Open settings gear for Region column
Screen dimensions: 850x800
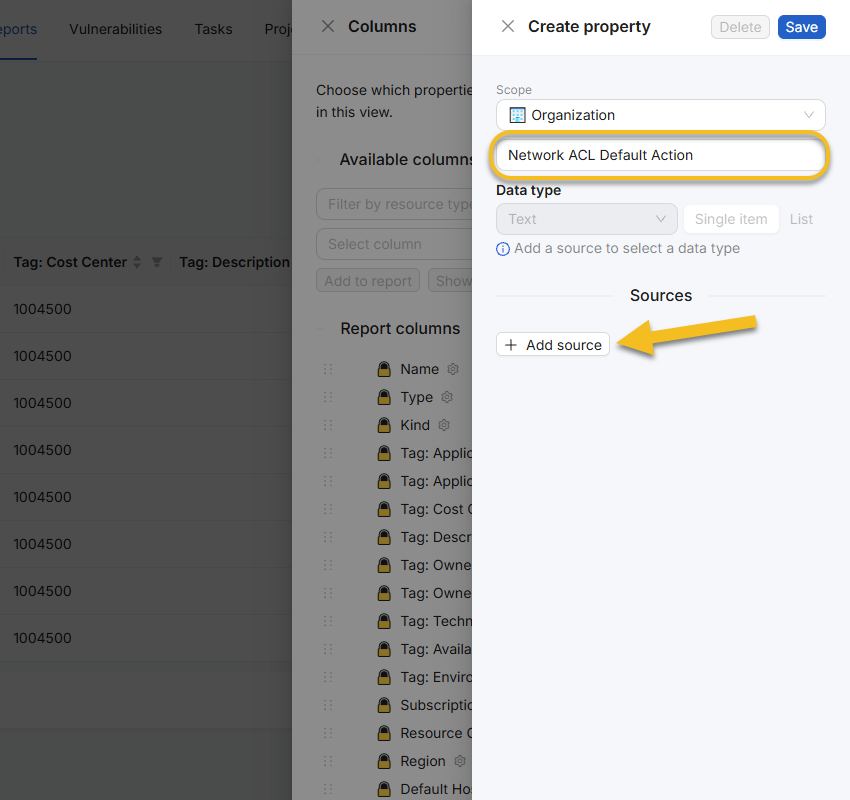pyautogui.click(x=460, y=761)
